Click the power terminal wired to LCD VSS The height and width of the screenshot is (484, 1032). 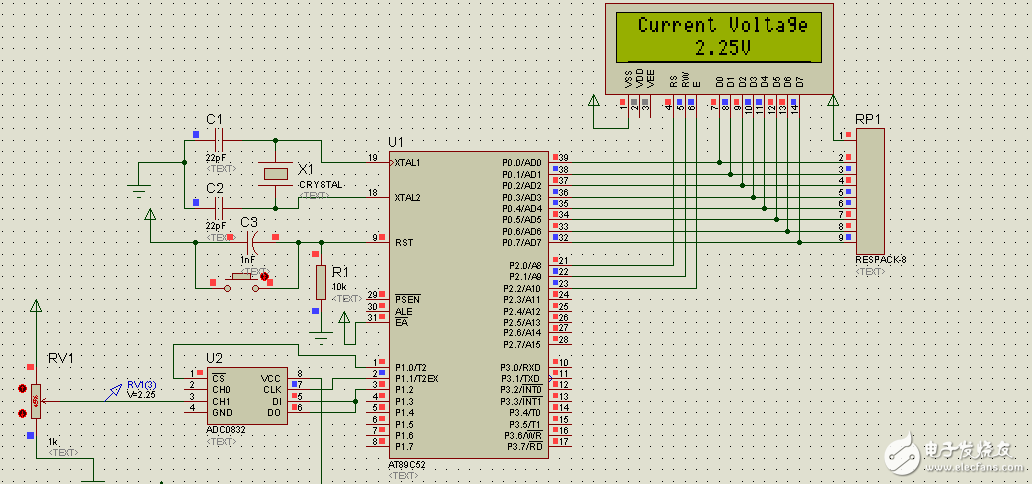point(594,100)
